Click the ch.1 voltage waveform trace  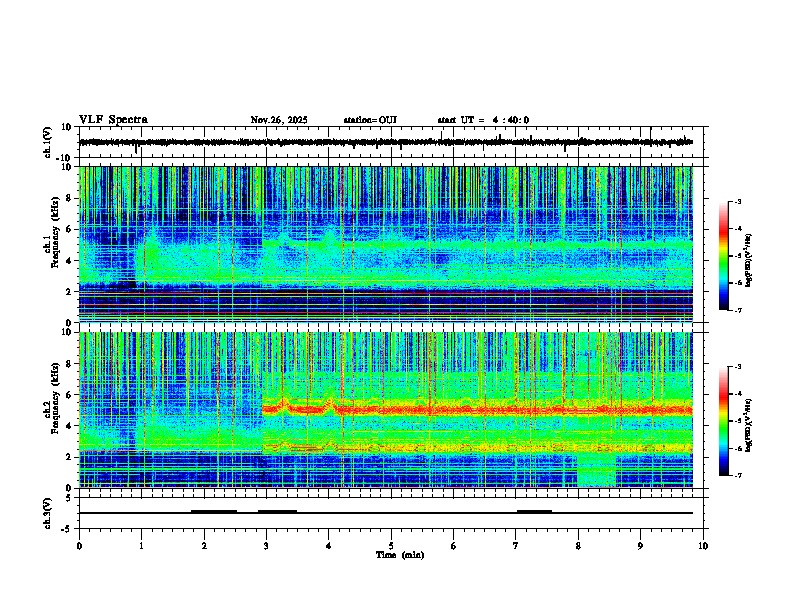tap(386, 142)
